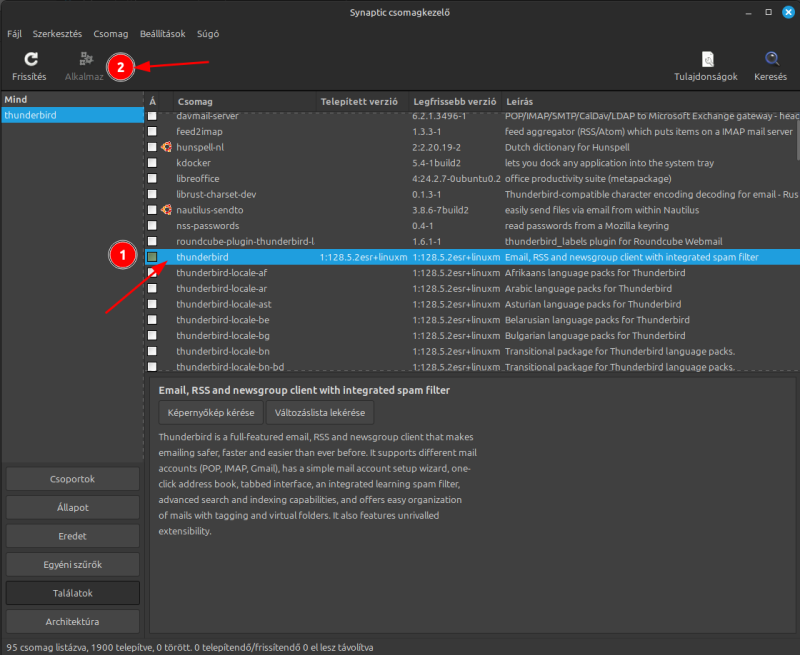
Task: Open the Súgó menu
Action: tap(208, 34)
